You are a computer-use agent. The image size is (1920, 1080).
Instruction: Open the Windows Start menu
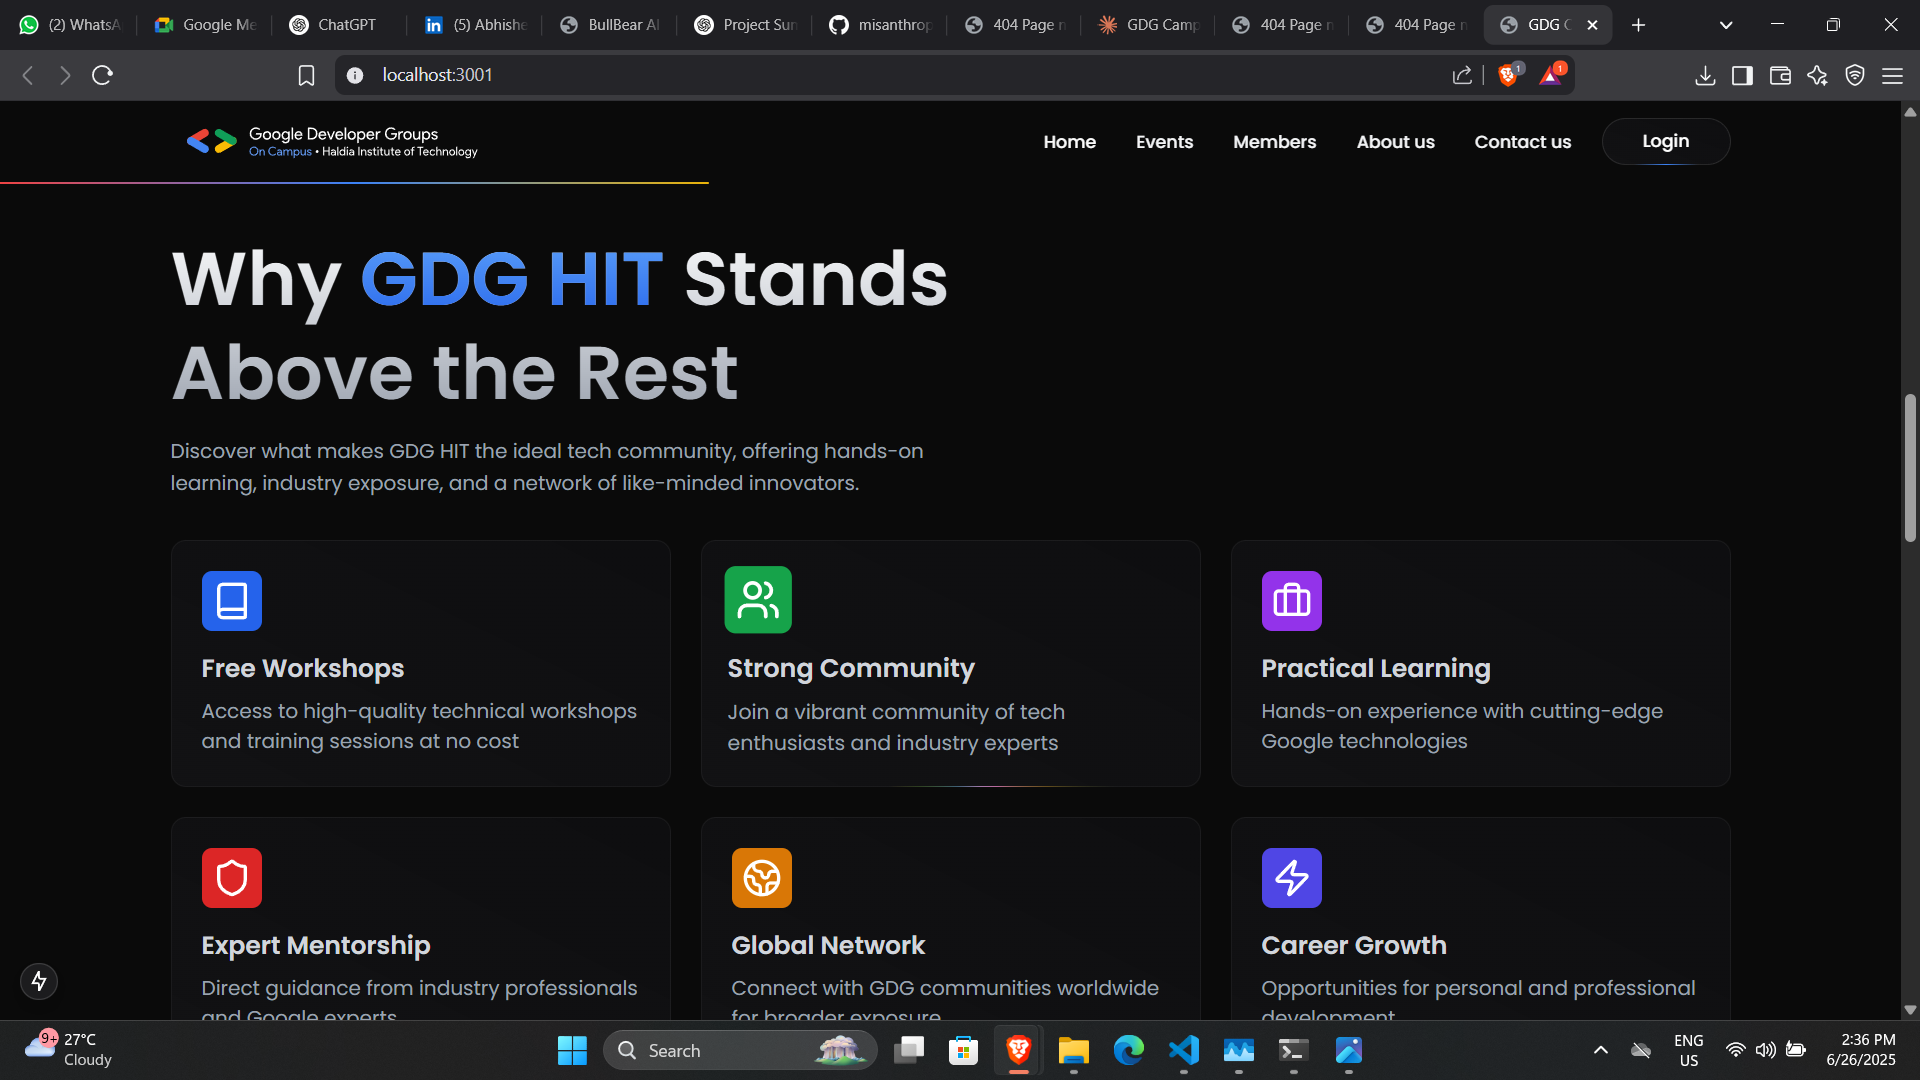coord(572,1050)
